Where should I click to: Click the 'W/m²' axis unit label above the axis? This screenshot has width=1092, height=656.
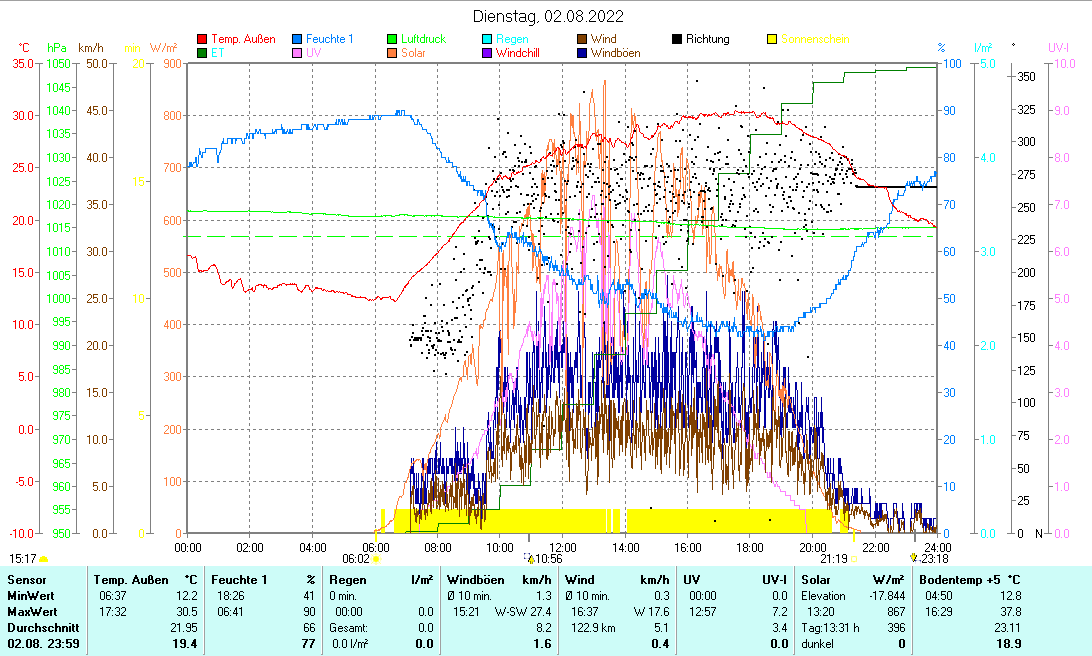click(164, 48)
